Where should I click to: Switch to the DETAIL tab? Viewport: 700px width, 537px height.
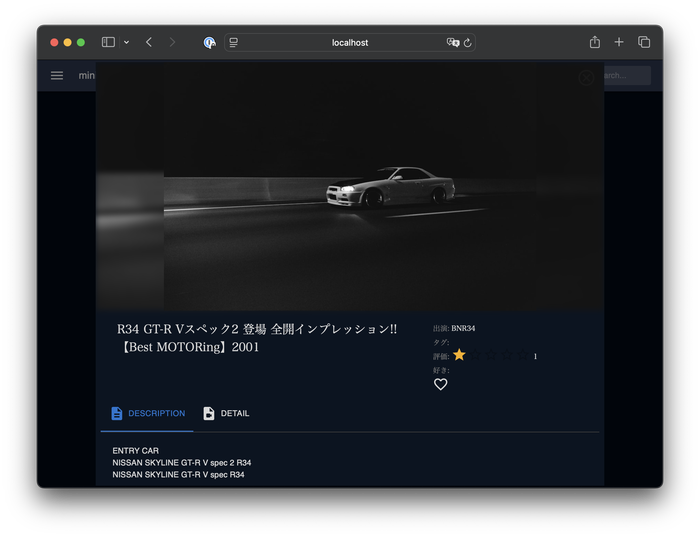(x=226, y=413)
